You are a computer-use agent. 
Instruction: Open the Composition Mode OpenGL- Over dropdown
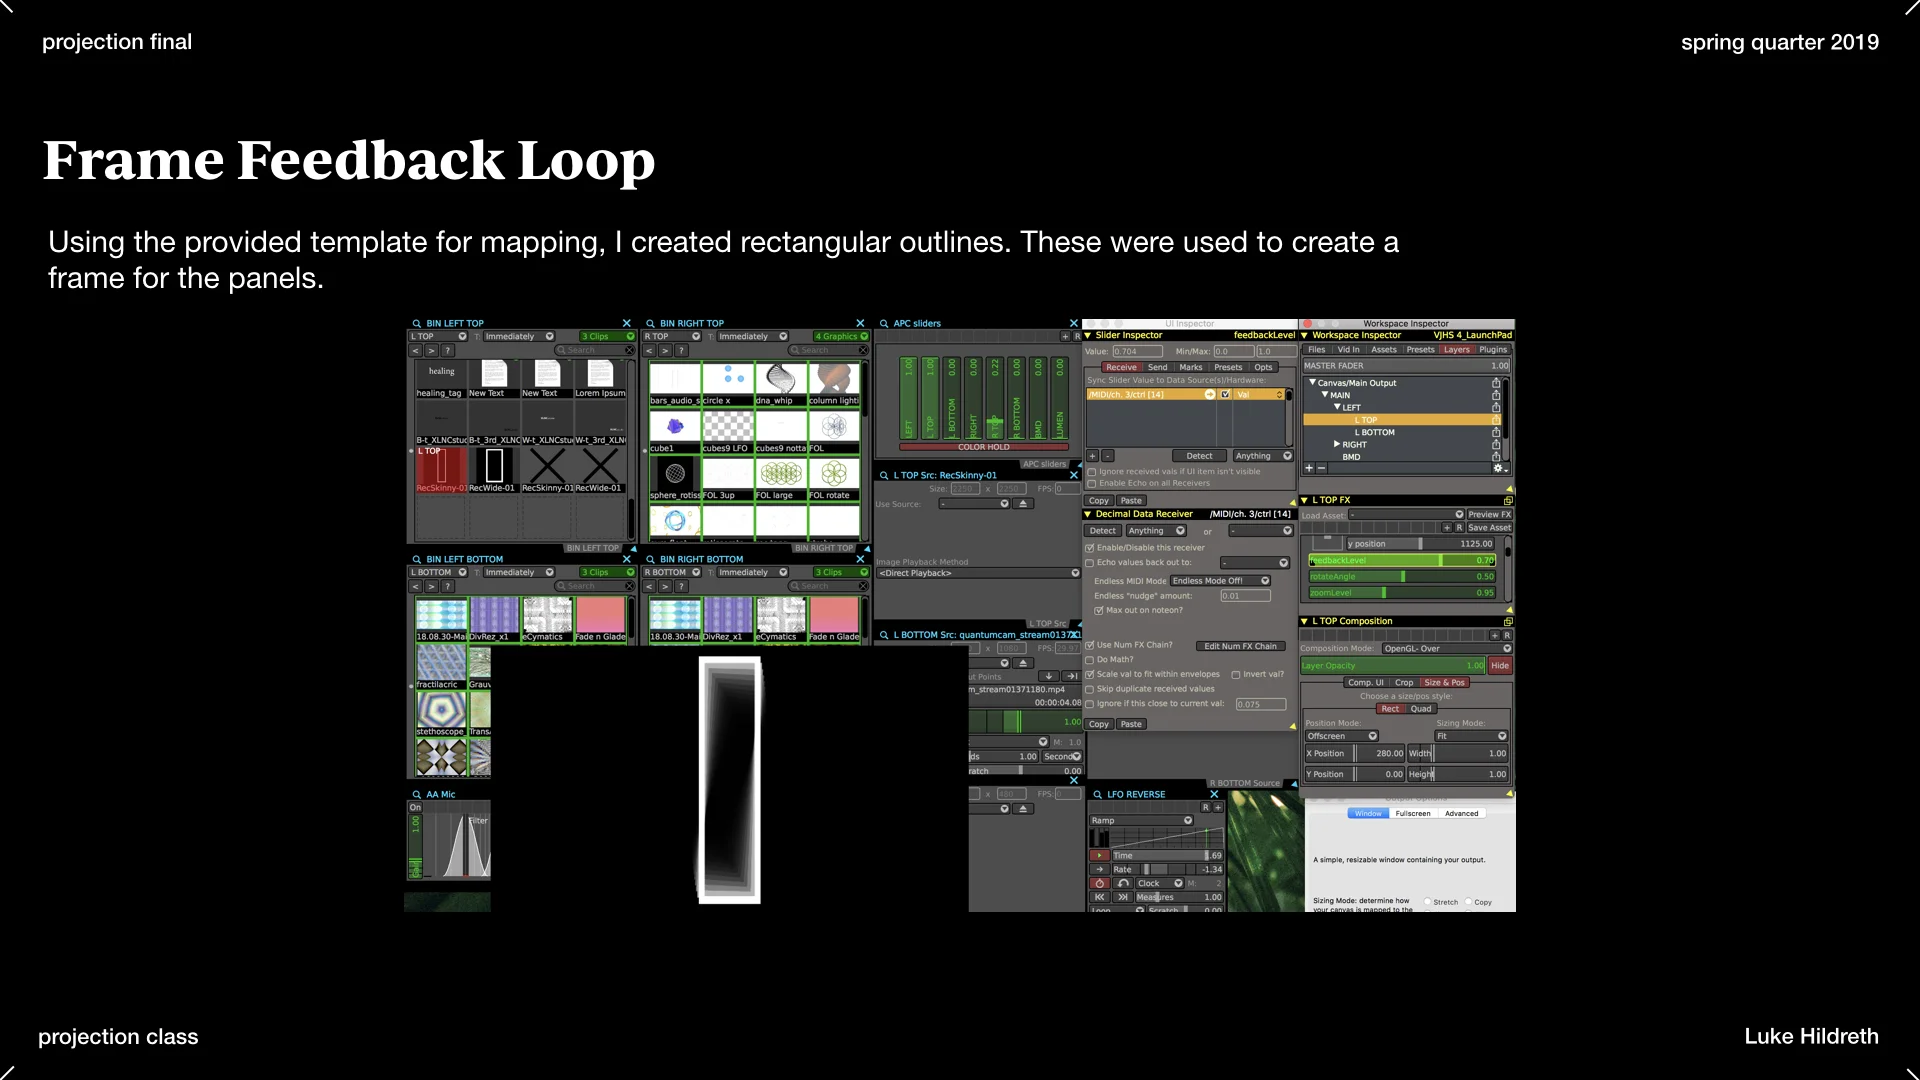tap(1446, 649)
